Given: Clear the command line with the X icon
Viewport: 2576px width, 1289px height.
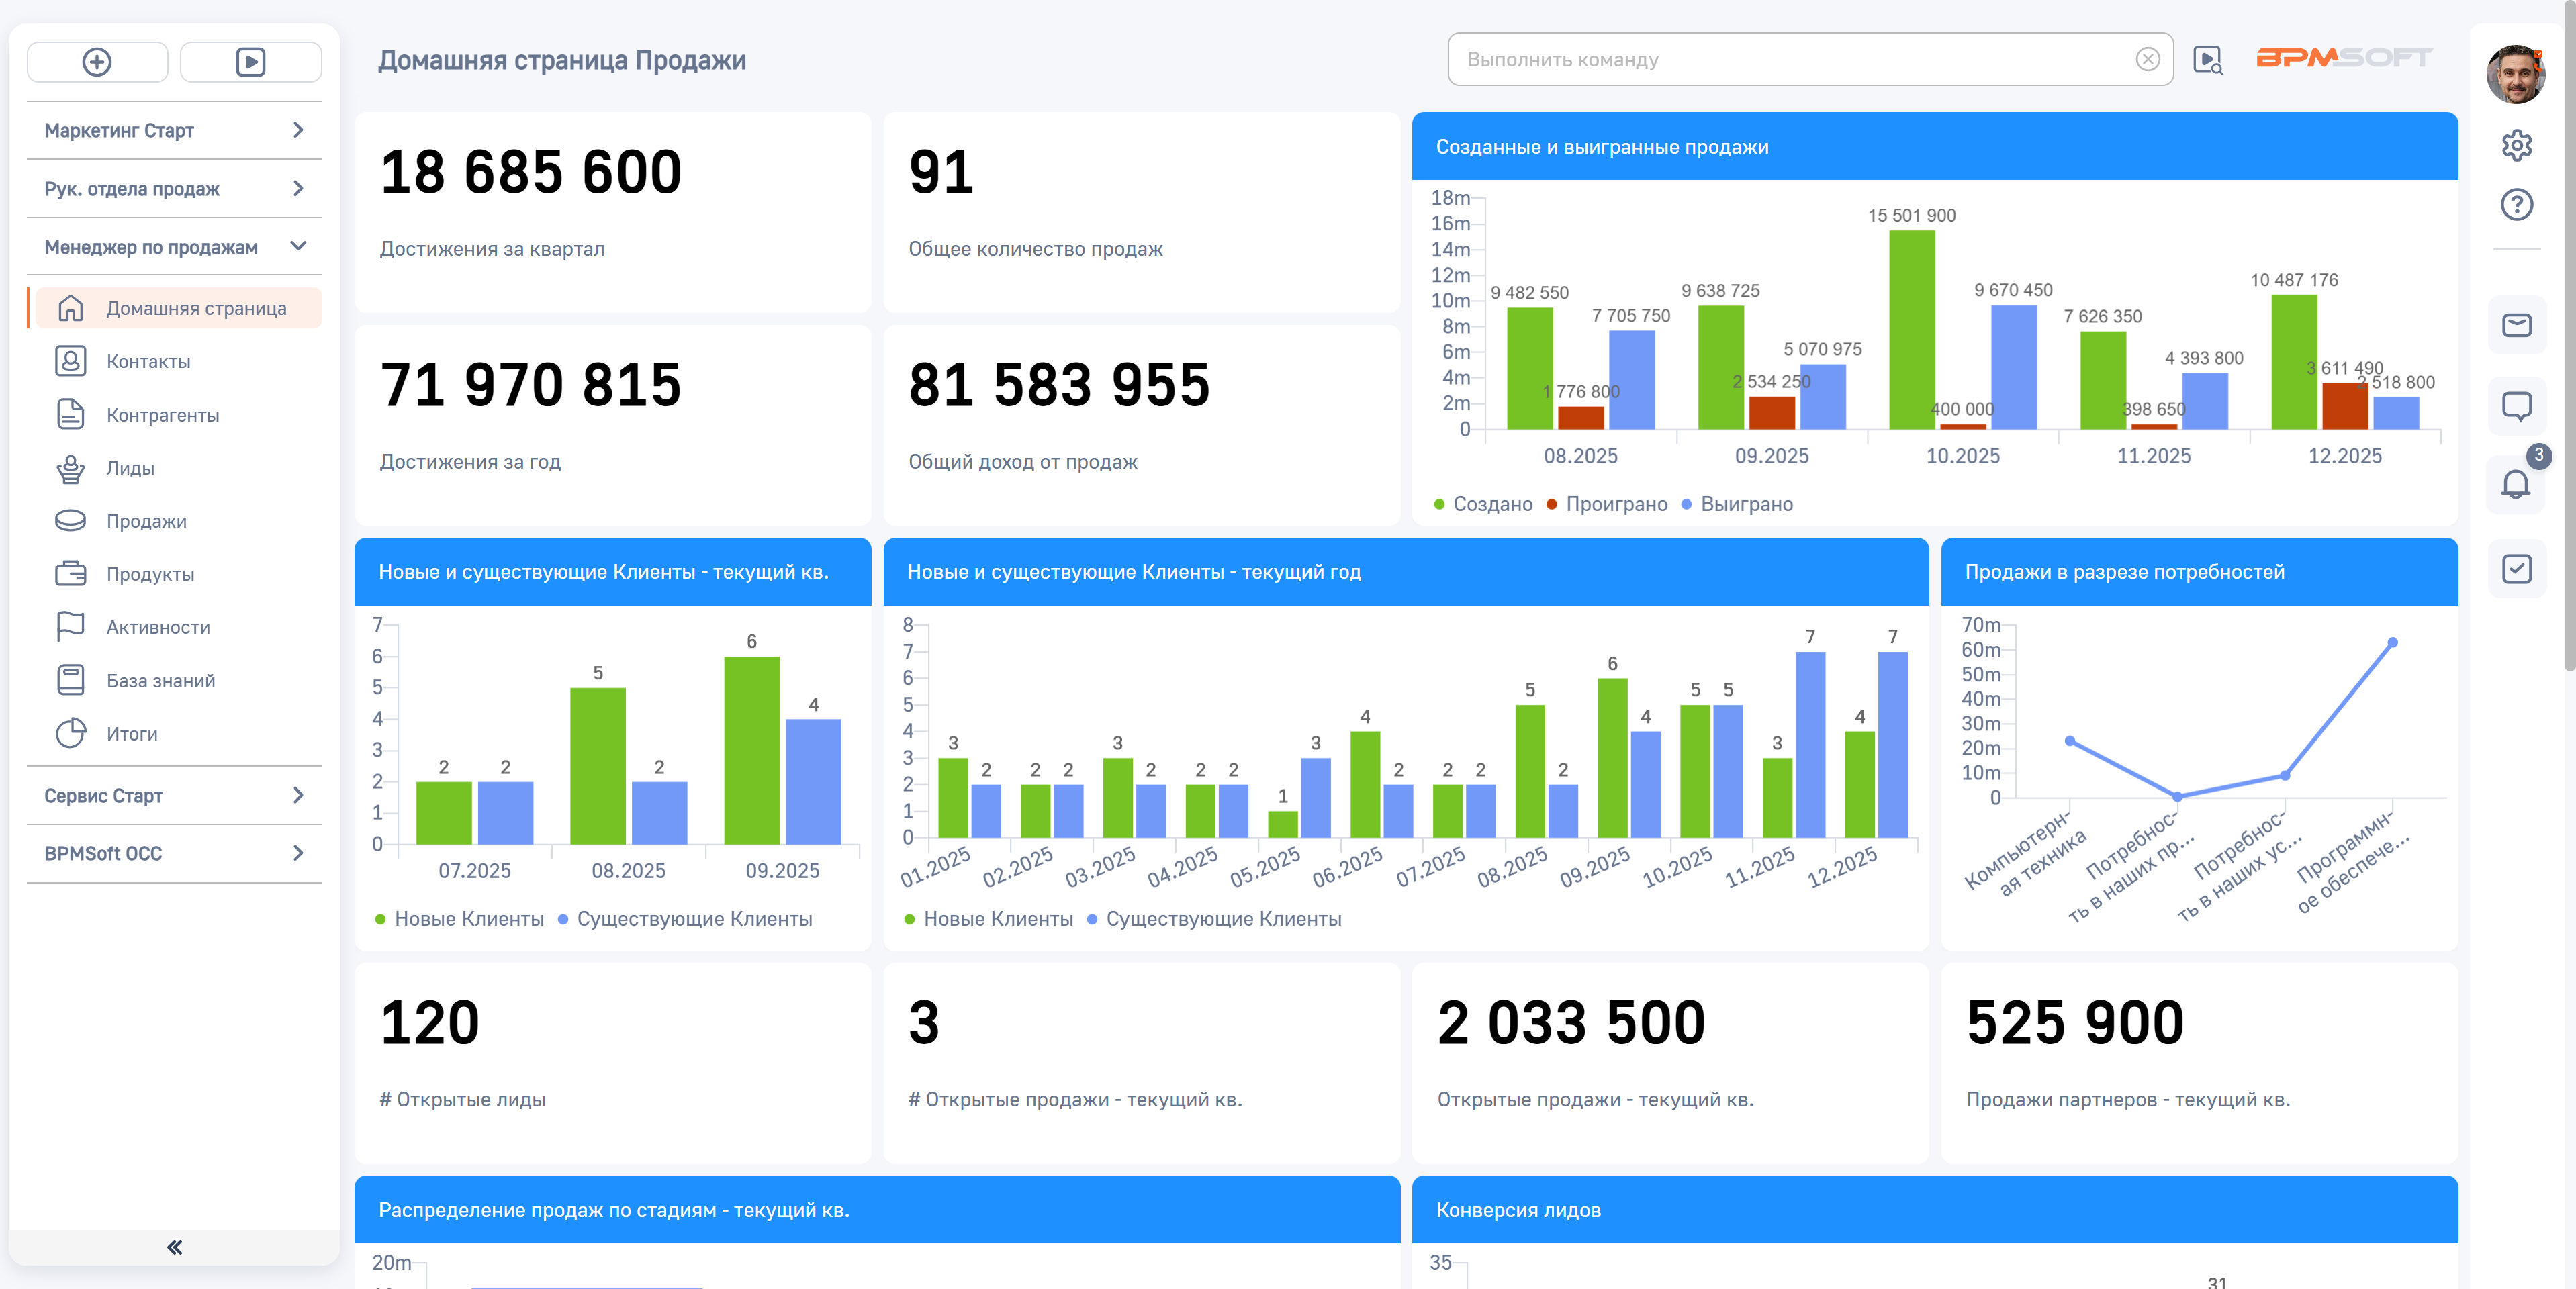Looking at the screenshot, I should click(2147, 60).
